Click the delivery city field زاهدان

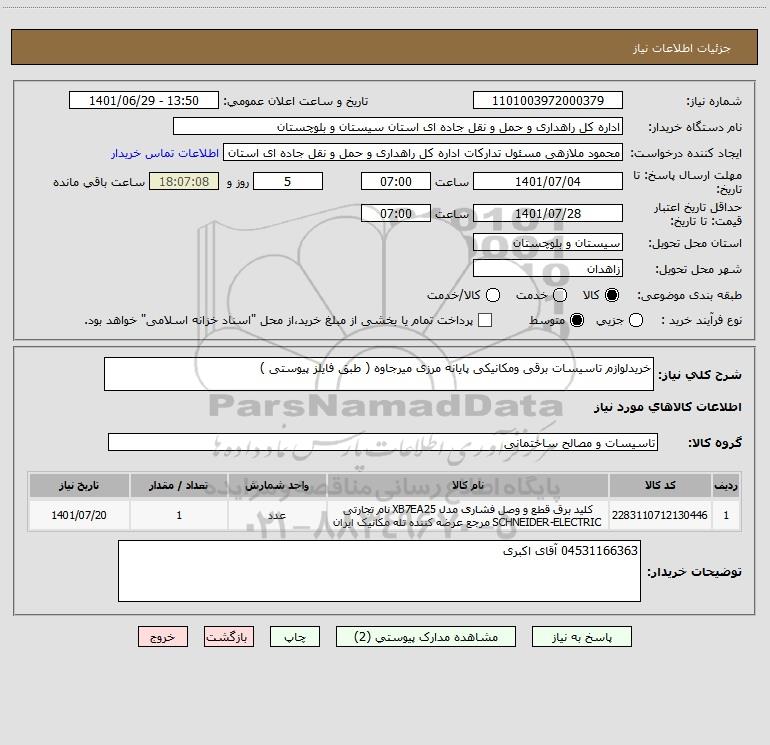pyautogui.click(x=548, y=269)
